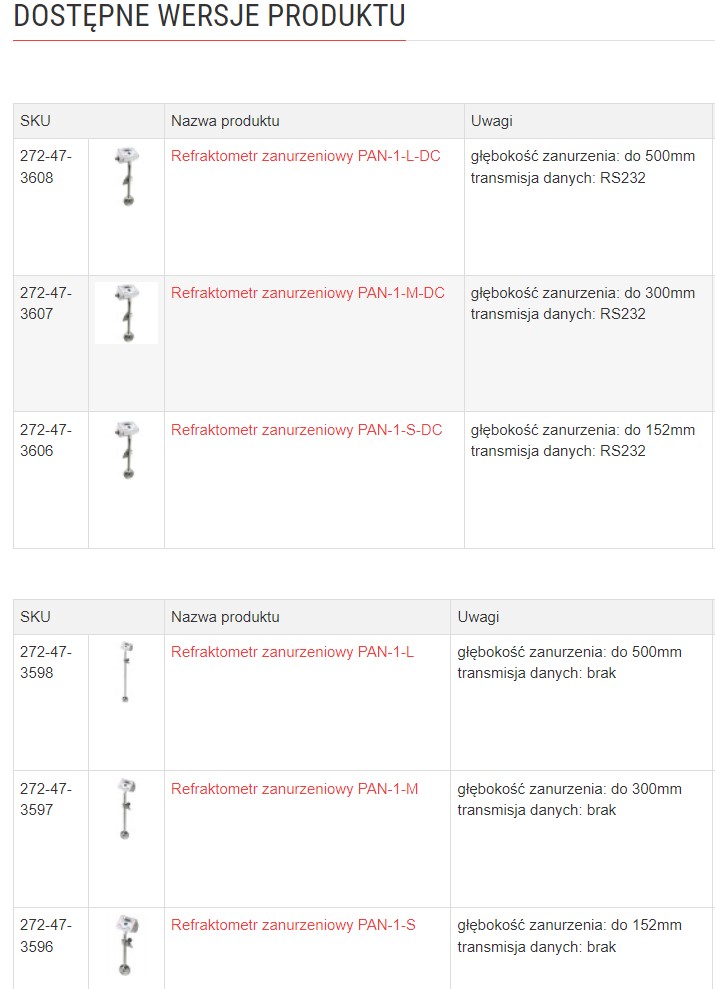Open the Refraktometr zanurzeniowy PAN-1-S-DC link
This screenshot has height=989, width=715.
[x=306, y=430]
